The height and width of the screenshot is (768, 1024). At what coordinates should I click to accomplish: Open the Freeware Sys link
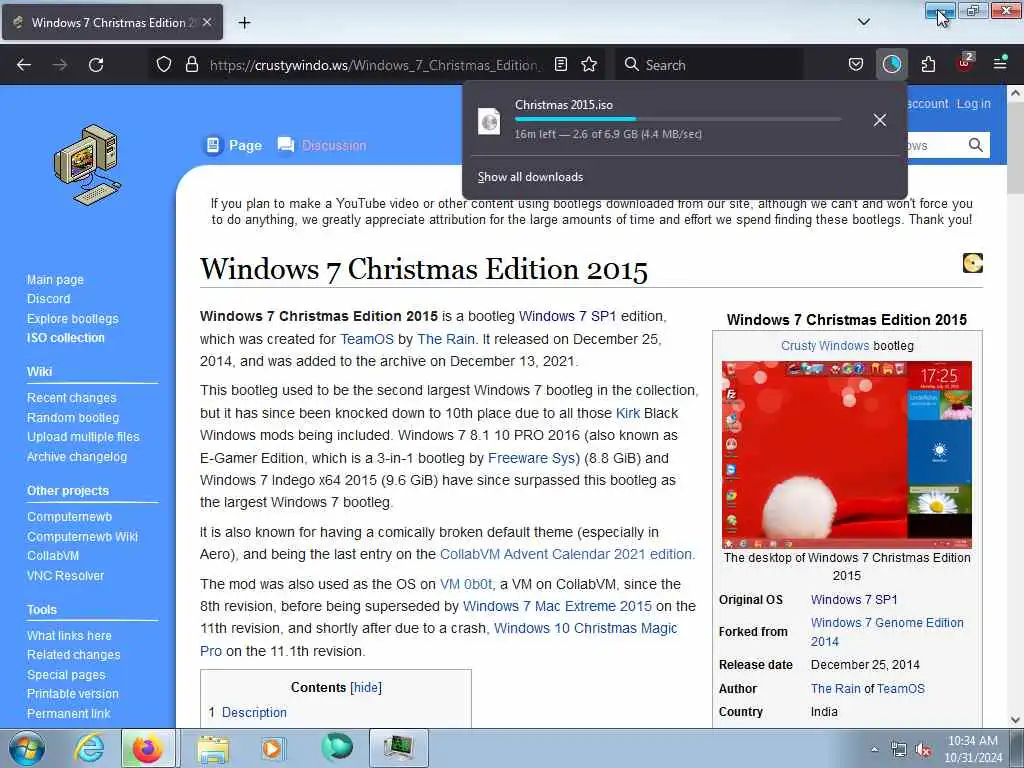tap(534, 458)
